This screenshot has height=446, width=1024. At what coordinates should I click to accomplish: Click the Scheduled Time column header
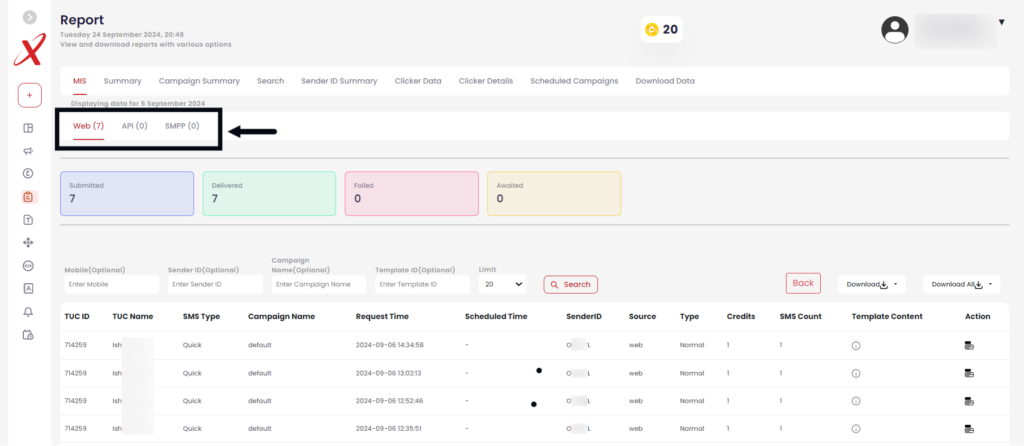[496, 317]
